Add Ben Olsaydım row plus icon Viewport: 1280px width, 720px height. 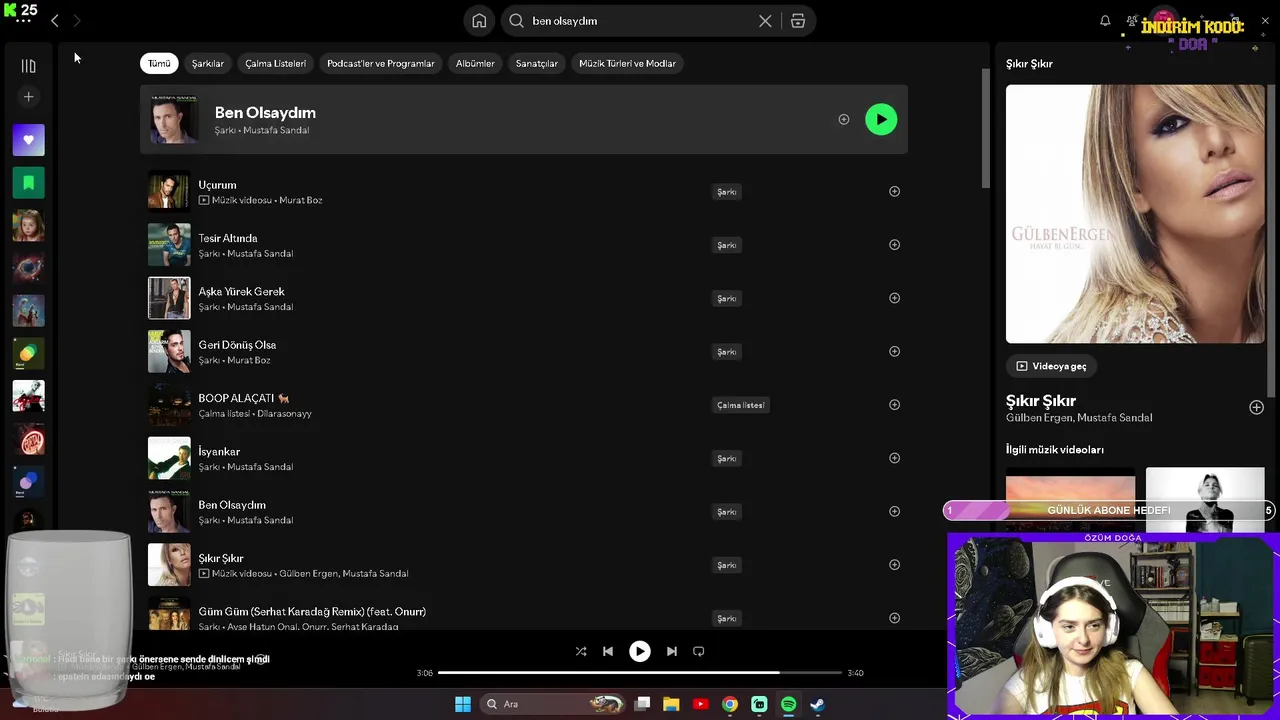tap(894, 511)
